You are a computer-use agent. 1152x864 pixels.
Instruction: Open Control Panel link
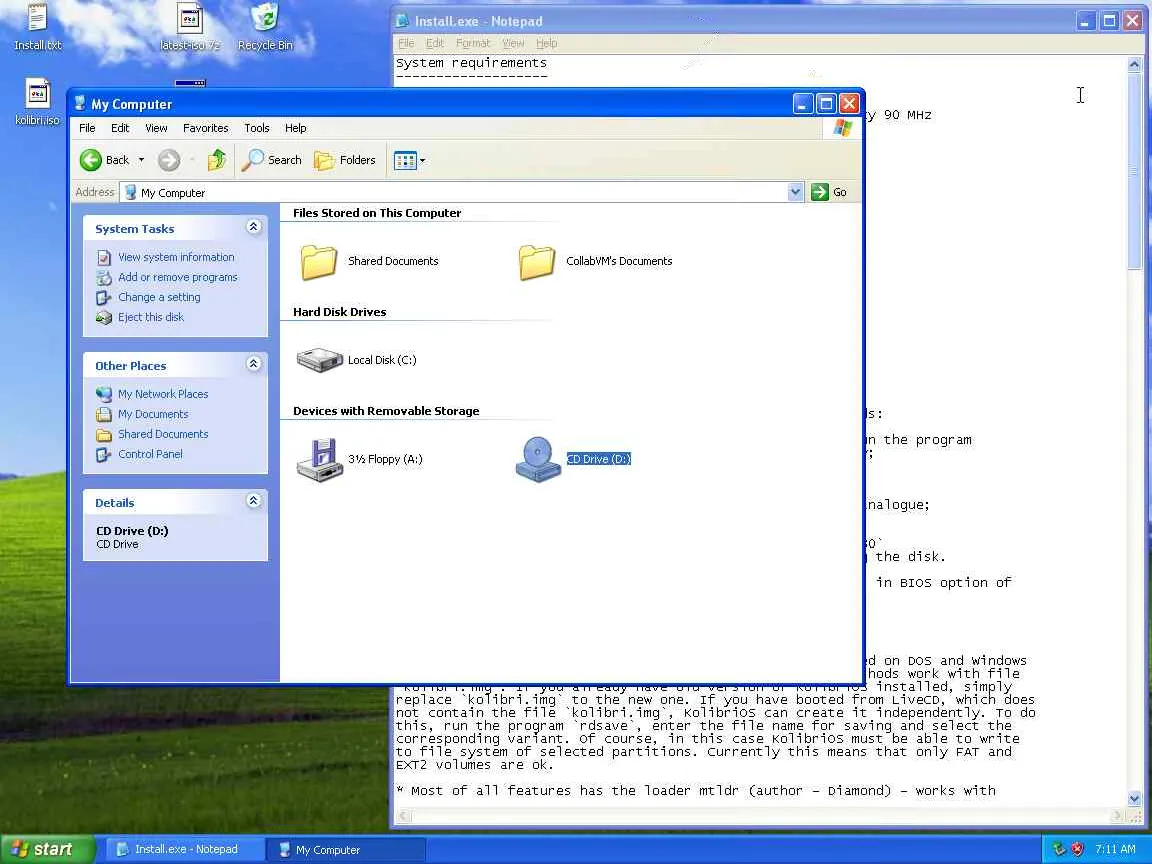pos(150,453)
